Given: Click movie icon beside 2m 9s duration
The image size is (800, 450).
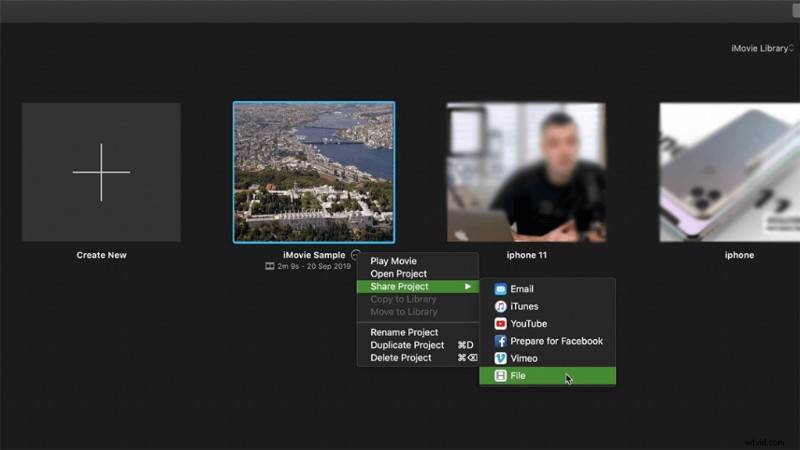Looking at the screenshot, I should click(x=270, y=266).
